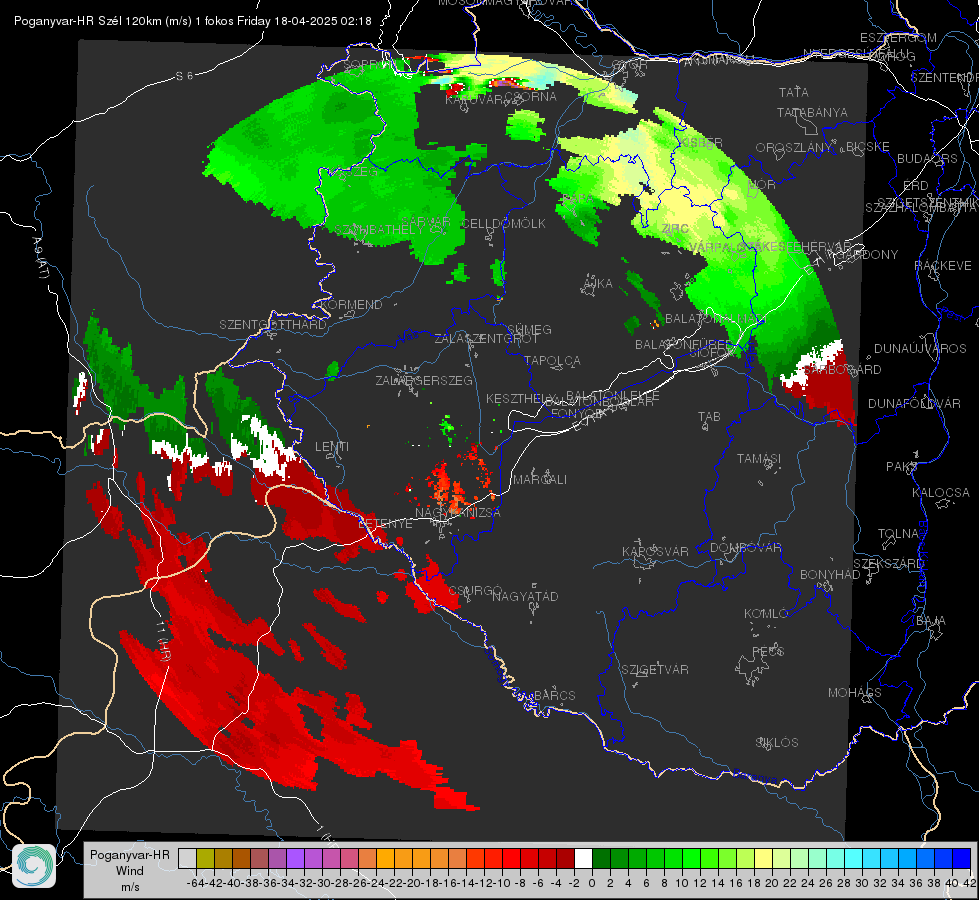Click the 'Poganyvar-HR Wind m/s' legend title
The width and height of the screenshot is (979, 900).
(130, 871)
